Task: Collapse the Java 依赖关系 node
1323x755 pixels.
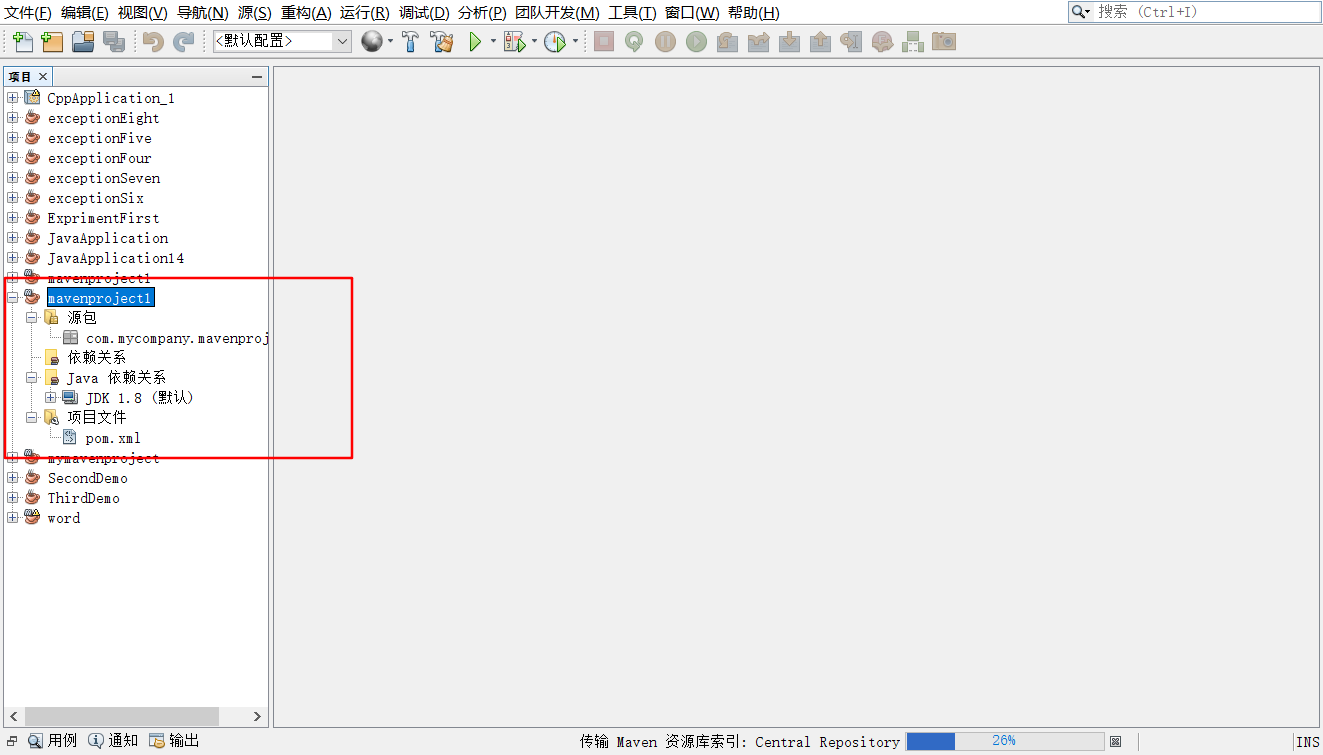Action: click(x=32, y=378)
